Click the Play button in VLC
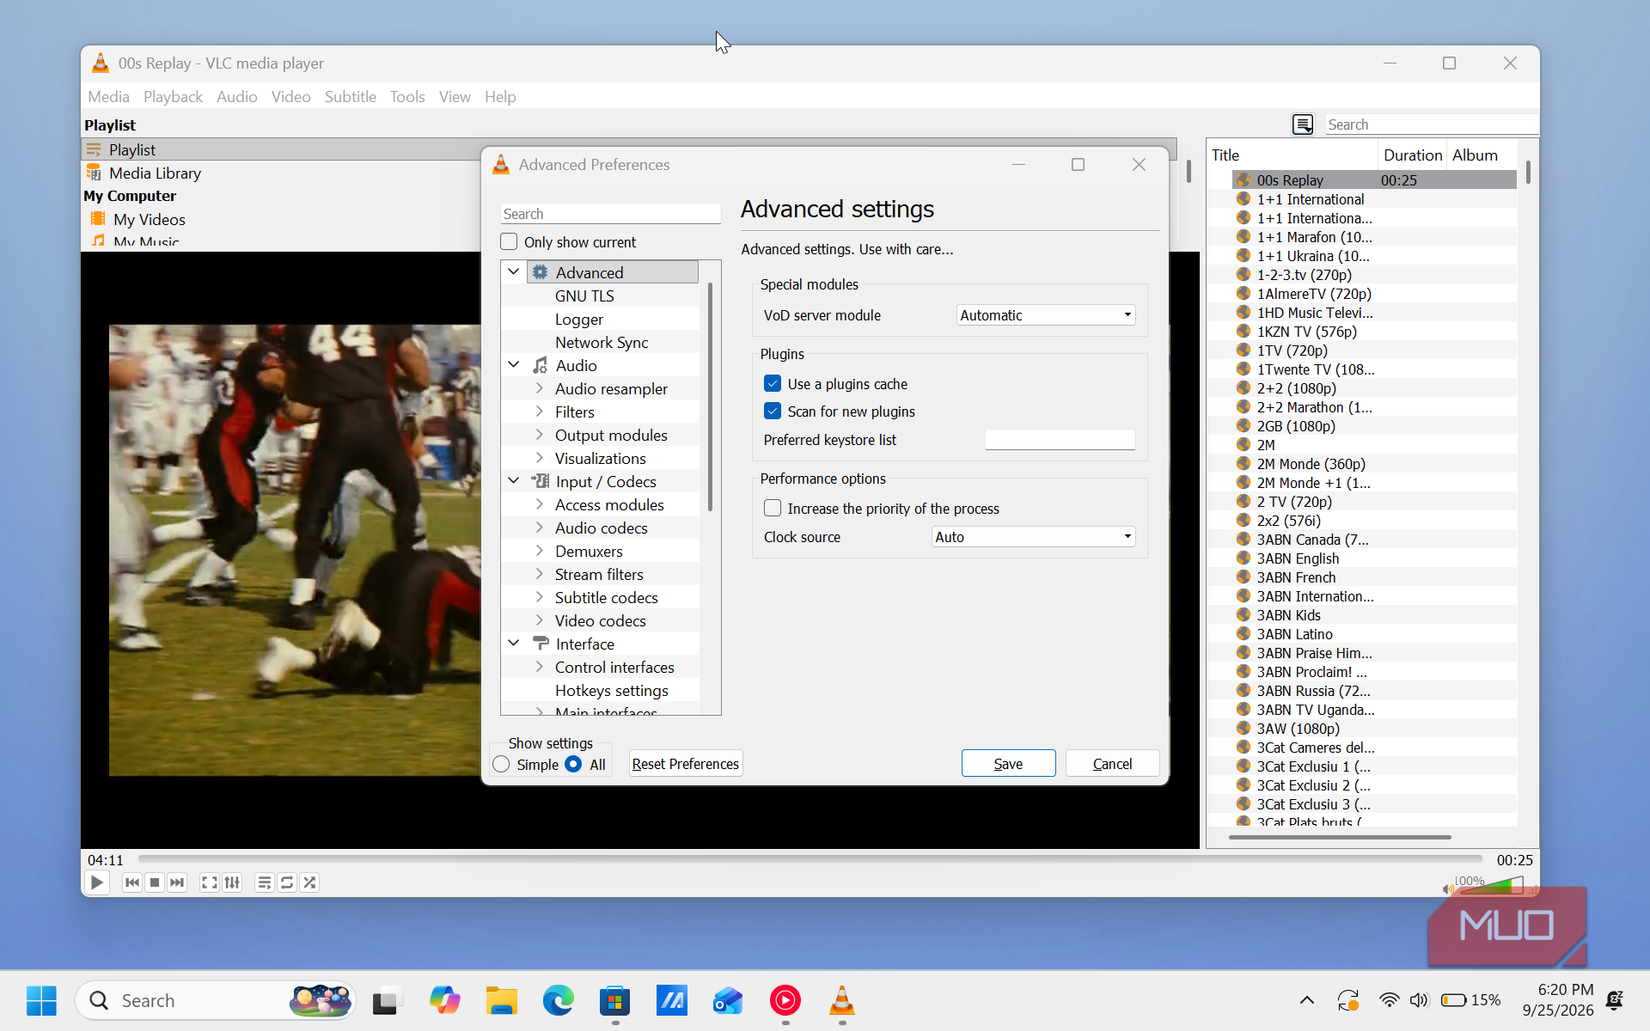Screen dimensions: 1650x1031 [x=96, y=883]
